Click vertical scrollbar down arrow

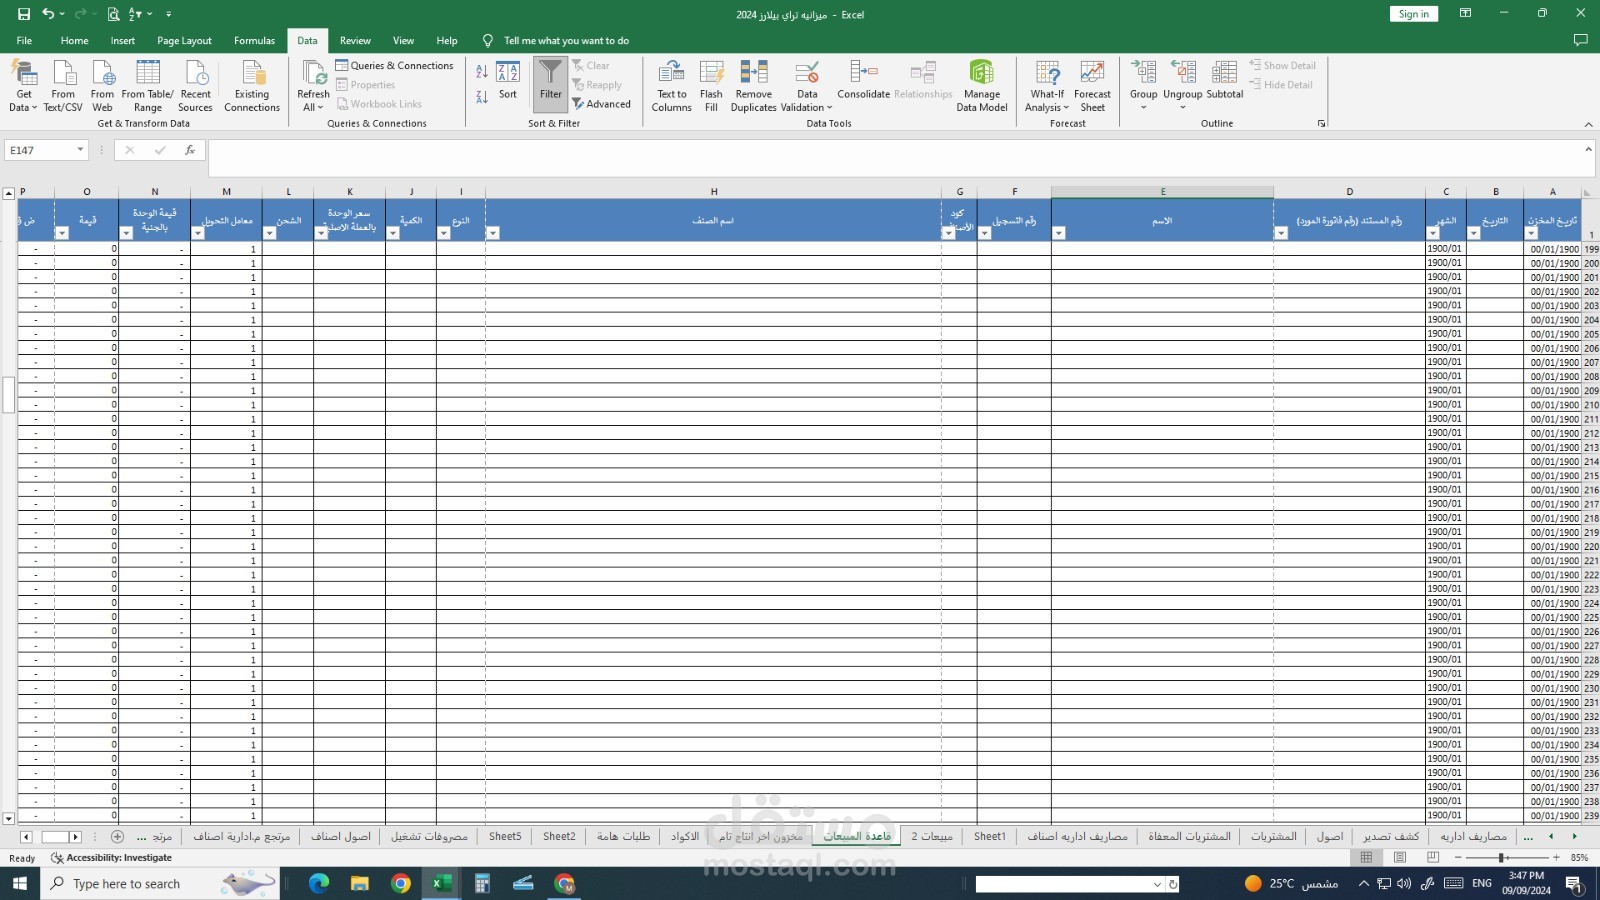point(8,818)
